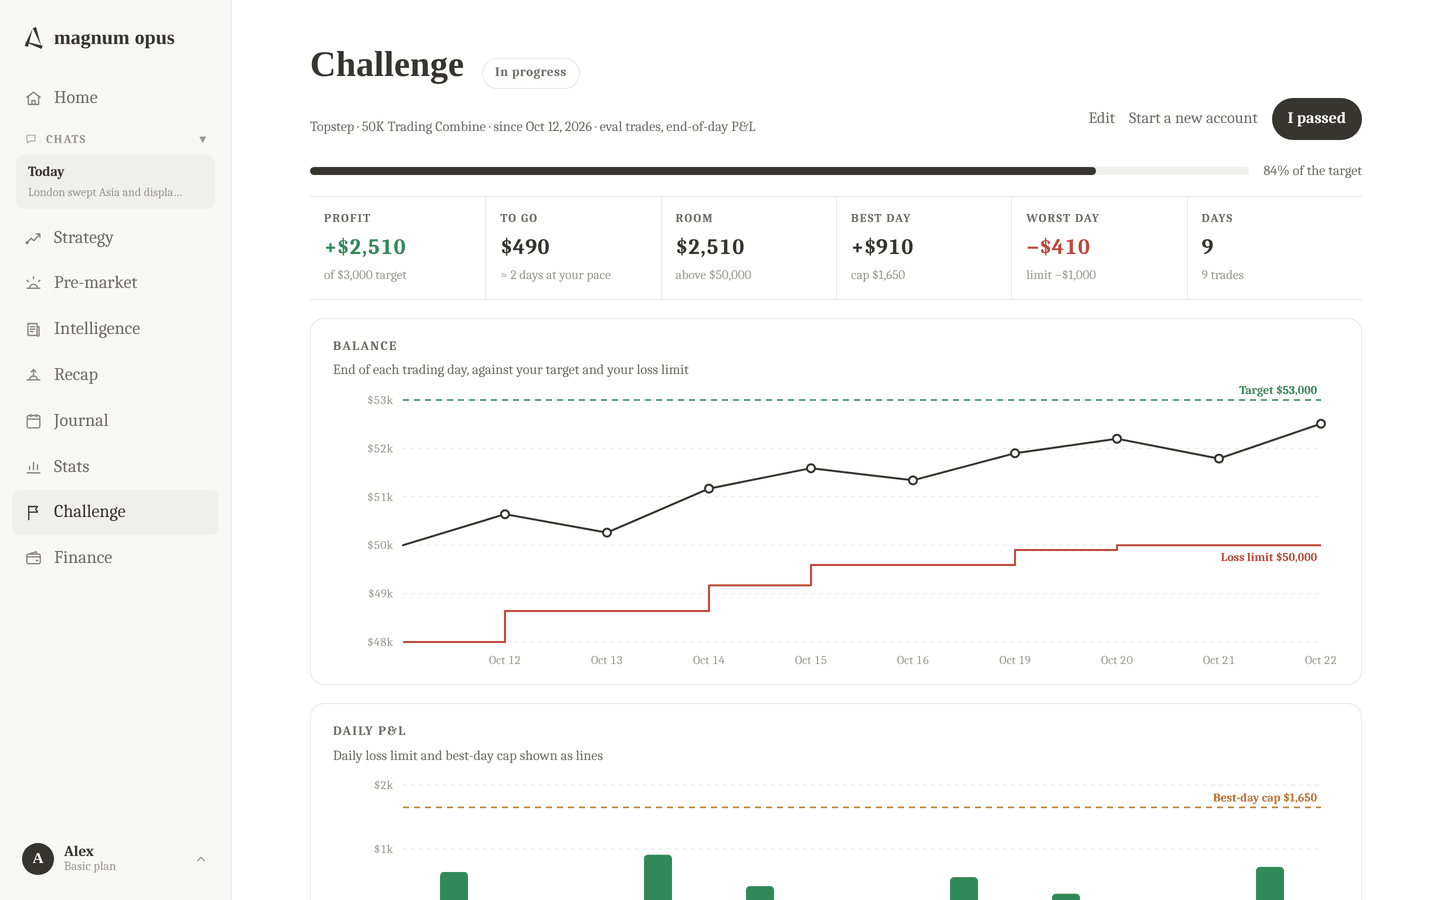Open the Recap page
Screen dimensions: 1440x900
tap(115, 375)
